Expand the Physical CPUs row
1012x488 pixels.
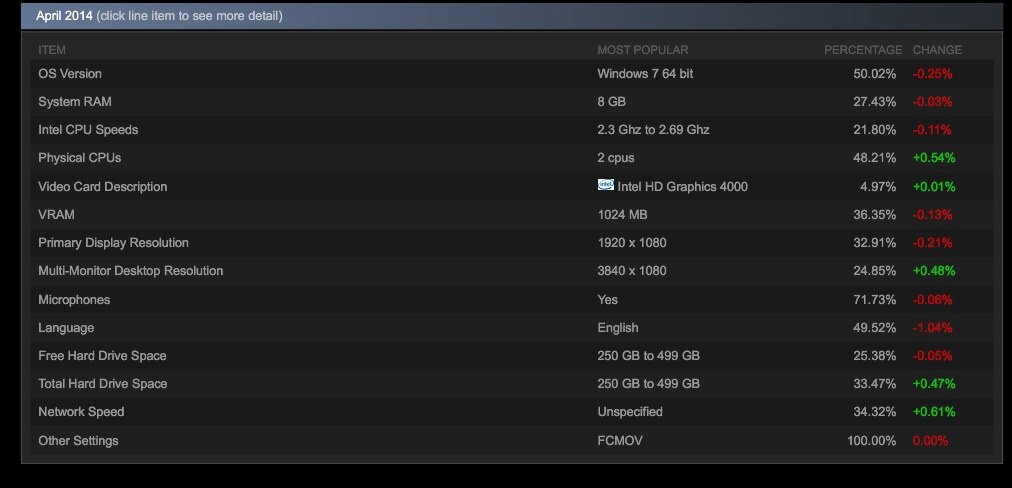[512, 158]
